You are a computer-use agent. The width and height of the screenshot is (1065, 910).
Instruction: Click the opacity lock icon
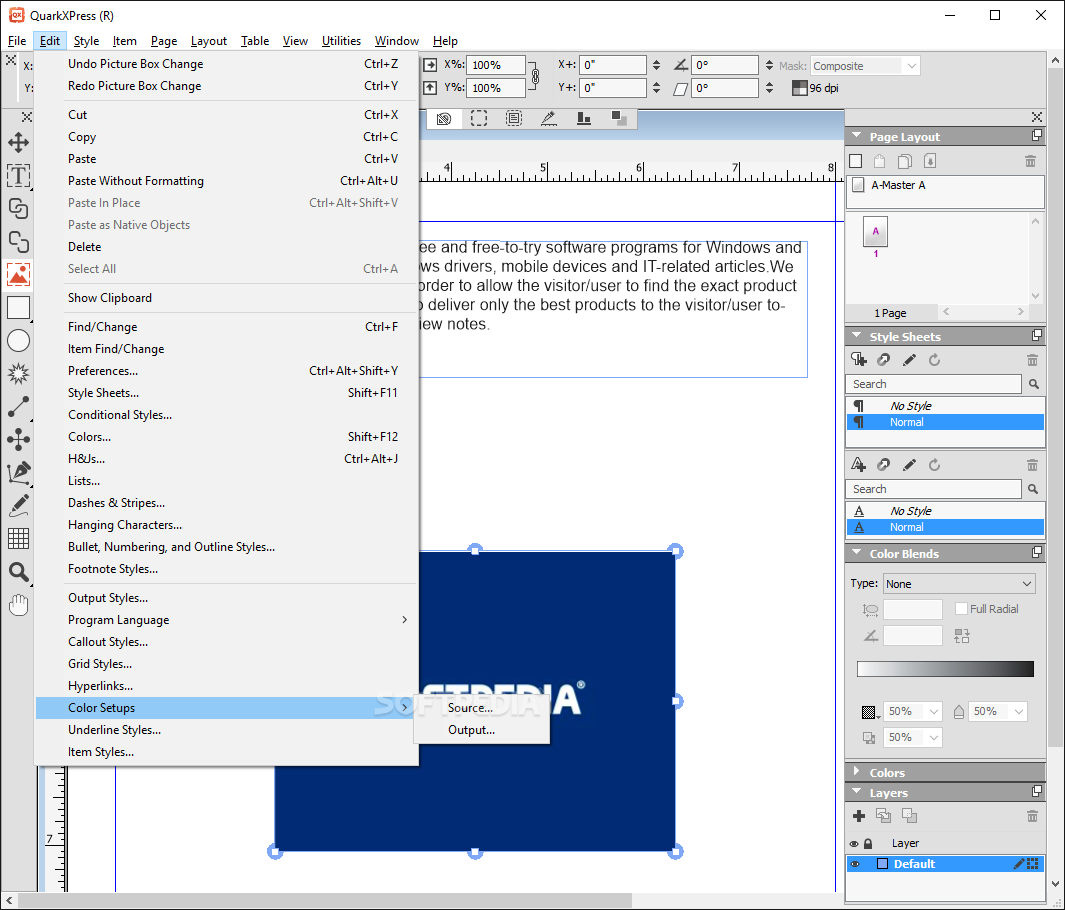click(x=958, y=711)
